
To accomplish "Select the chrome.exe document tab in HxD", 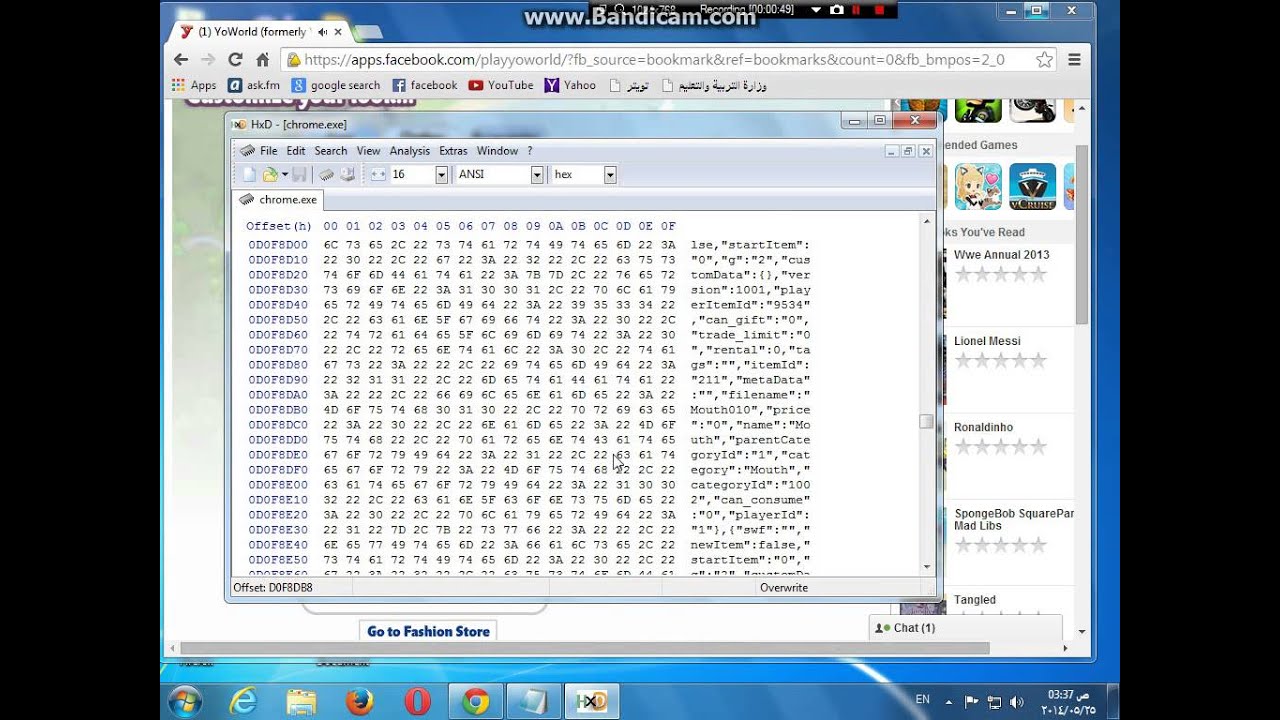I will 279,199.
